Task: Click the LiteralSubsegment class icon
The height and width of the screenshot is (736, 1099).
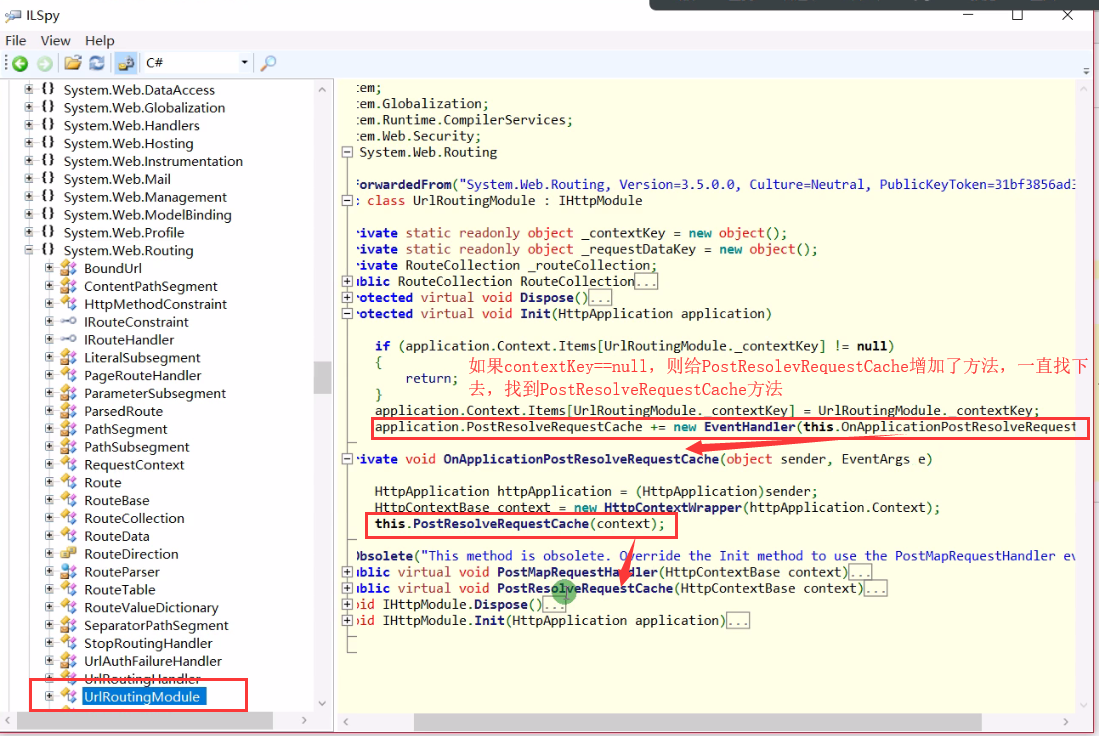Action: [x=69, y=357]
